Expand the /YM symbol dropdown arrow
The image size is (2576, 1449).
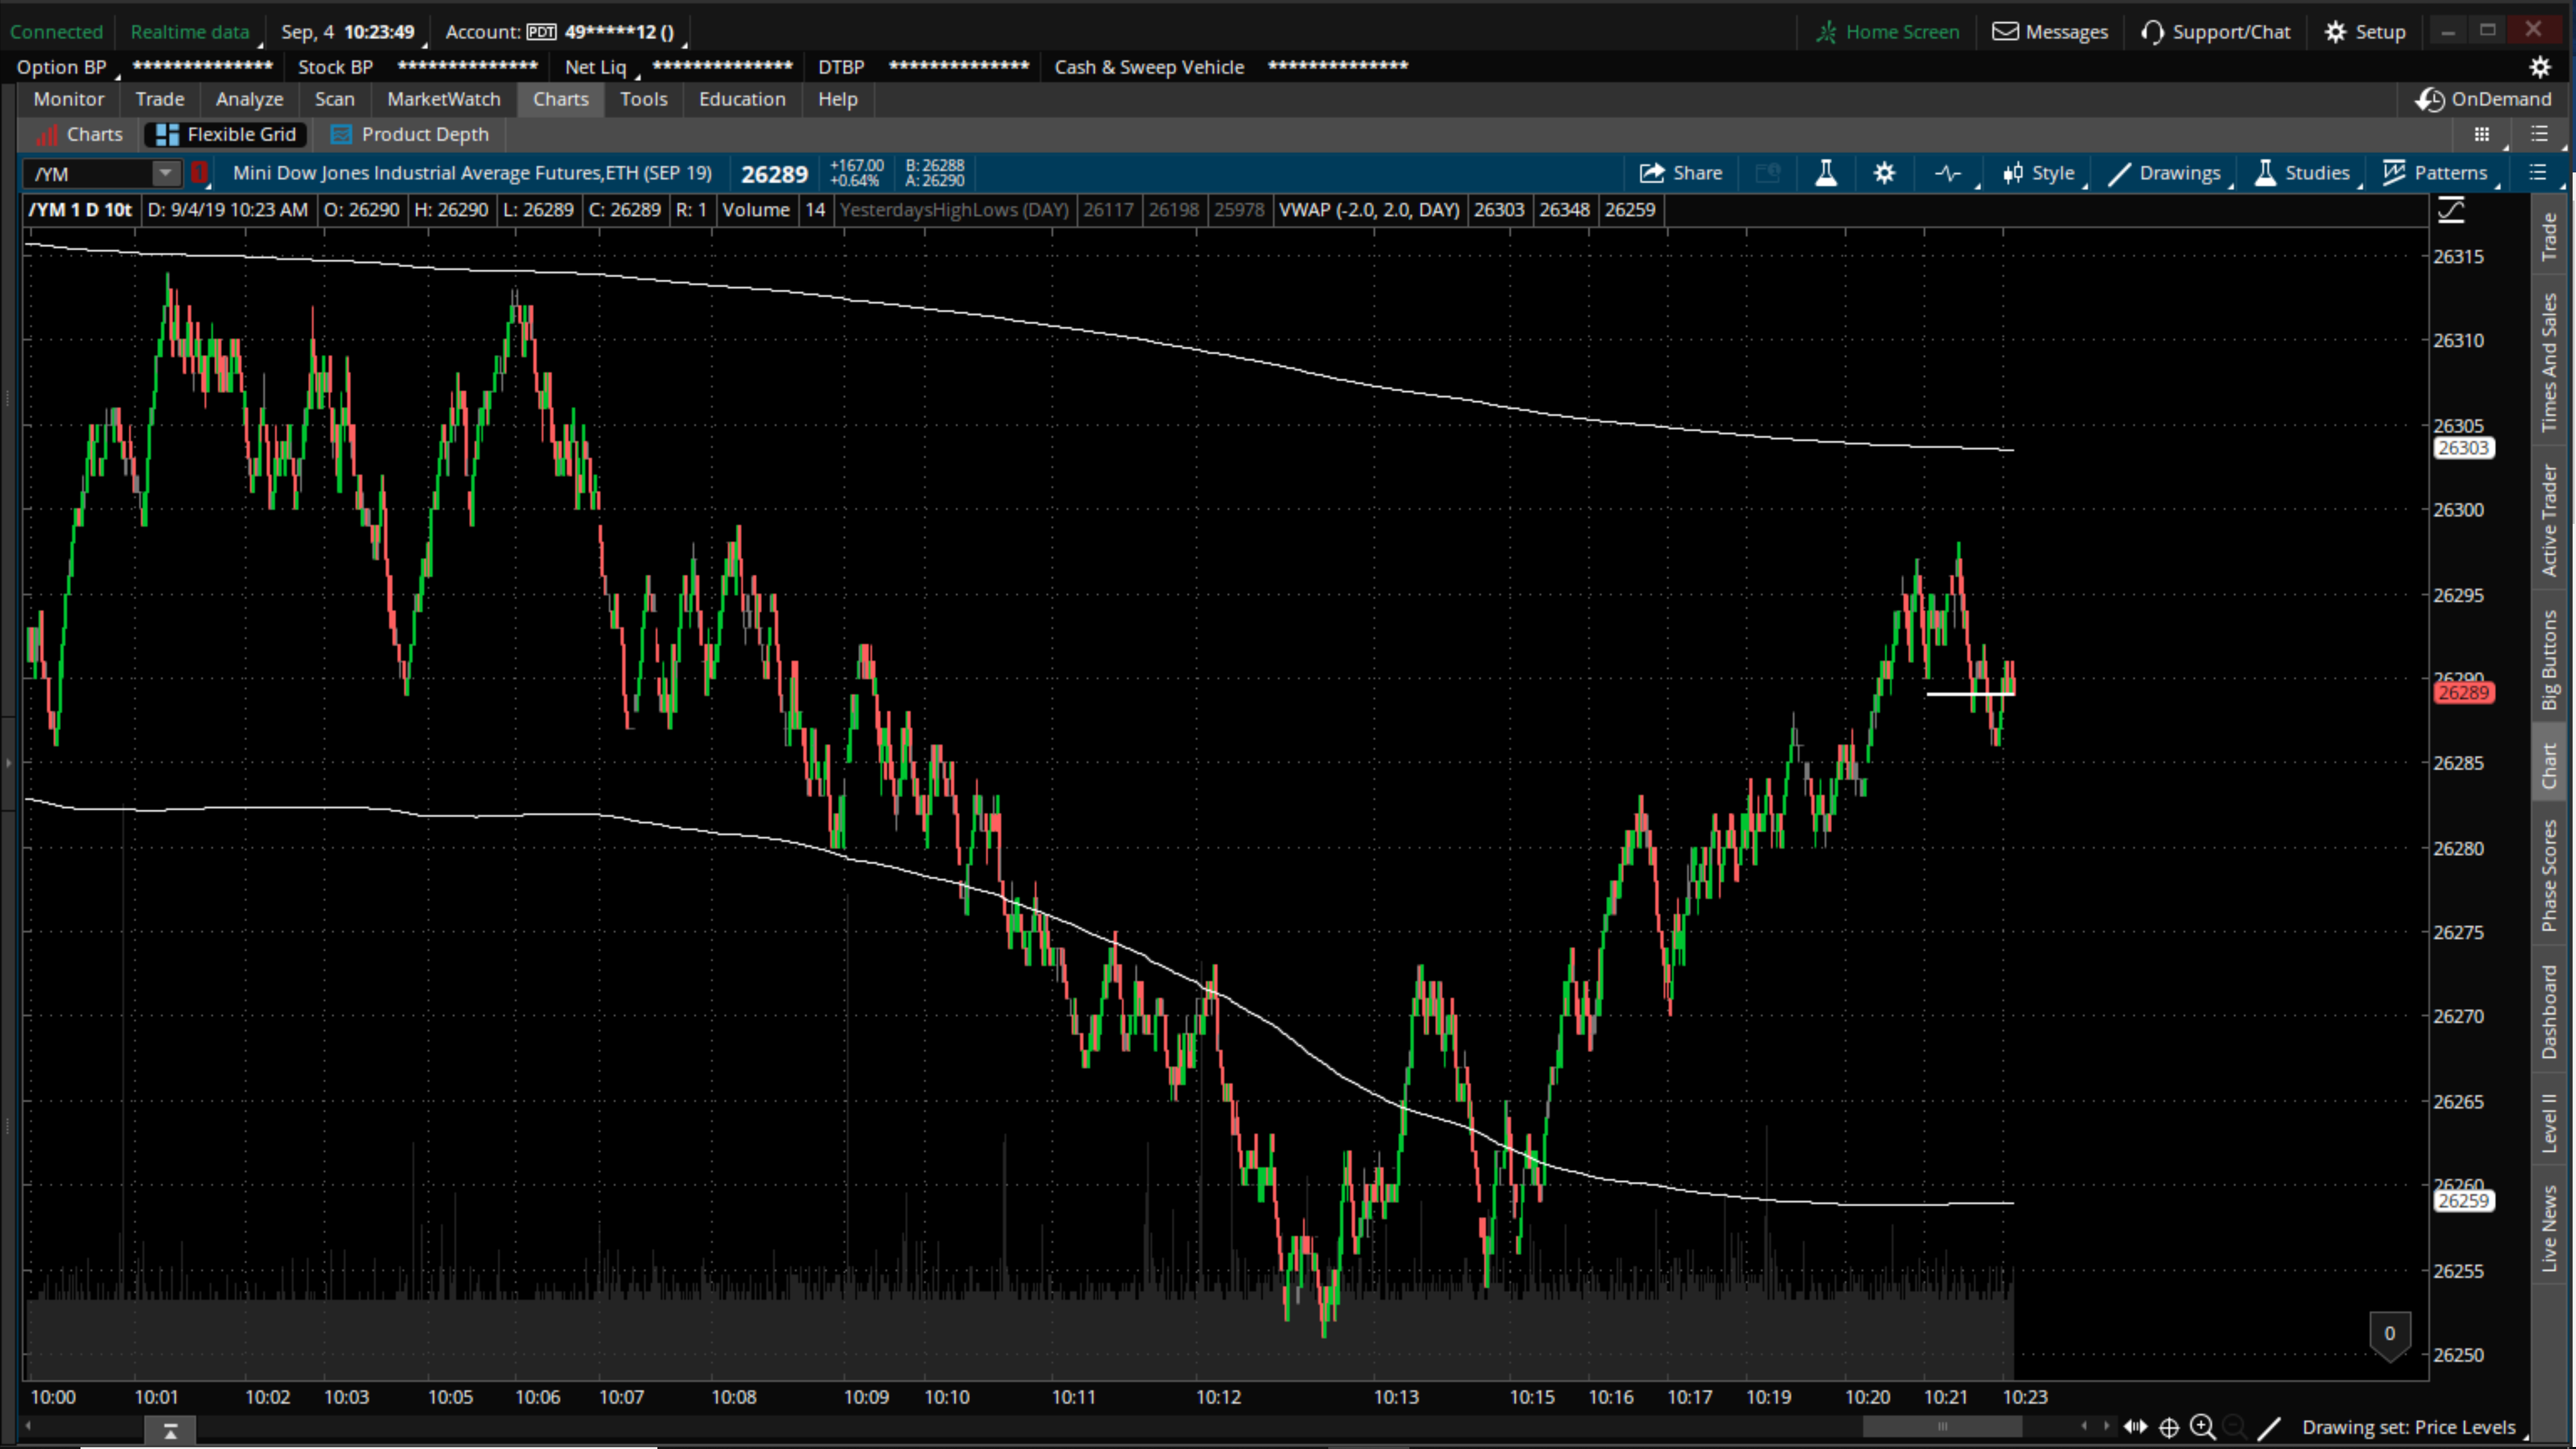[x=165, y=173]
